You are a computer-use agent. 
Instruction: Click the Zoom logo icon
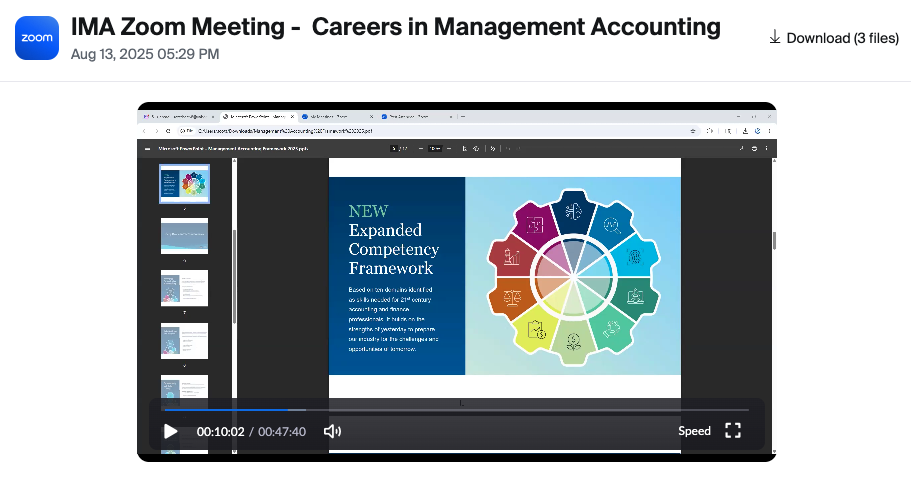pos(37,38)
